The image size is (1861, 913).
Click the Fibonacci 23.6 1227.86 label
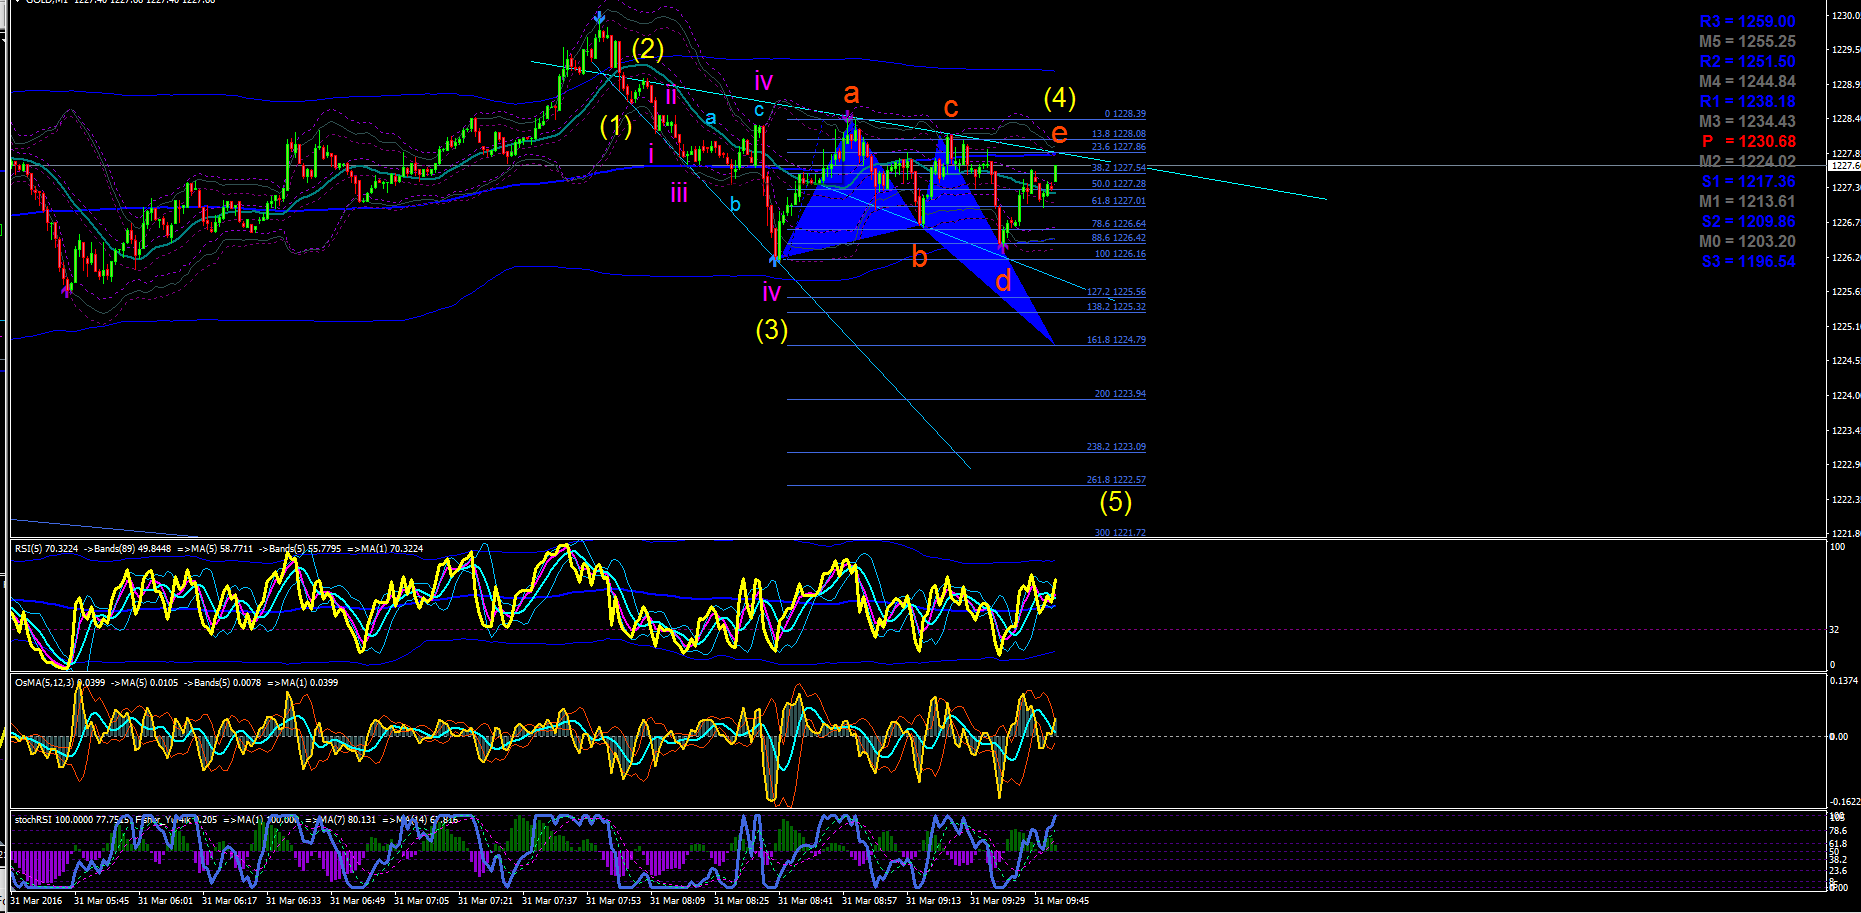tap(1119, 147)
